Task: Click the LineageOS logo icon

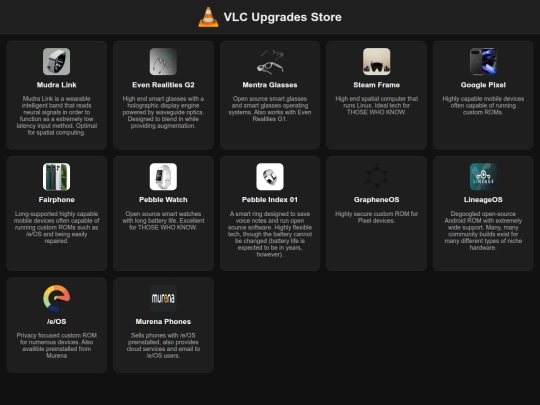Action: coord(483,177)
